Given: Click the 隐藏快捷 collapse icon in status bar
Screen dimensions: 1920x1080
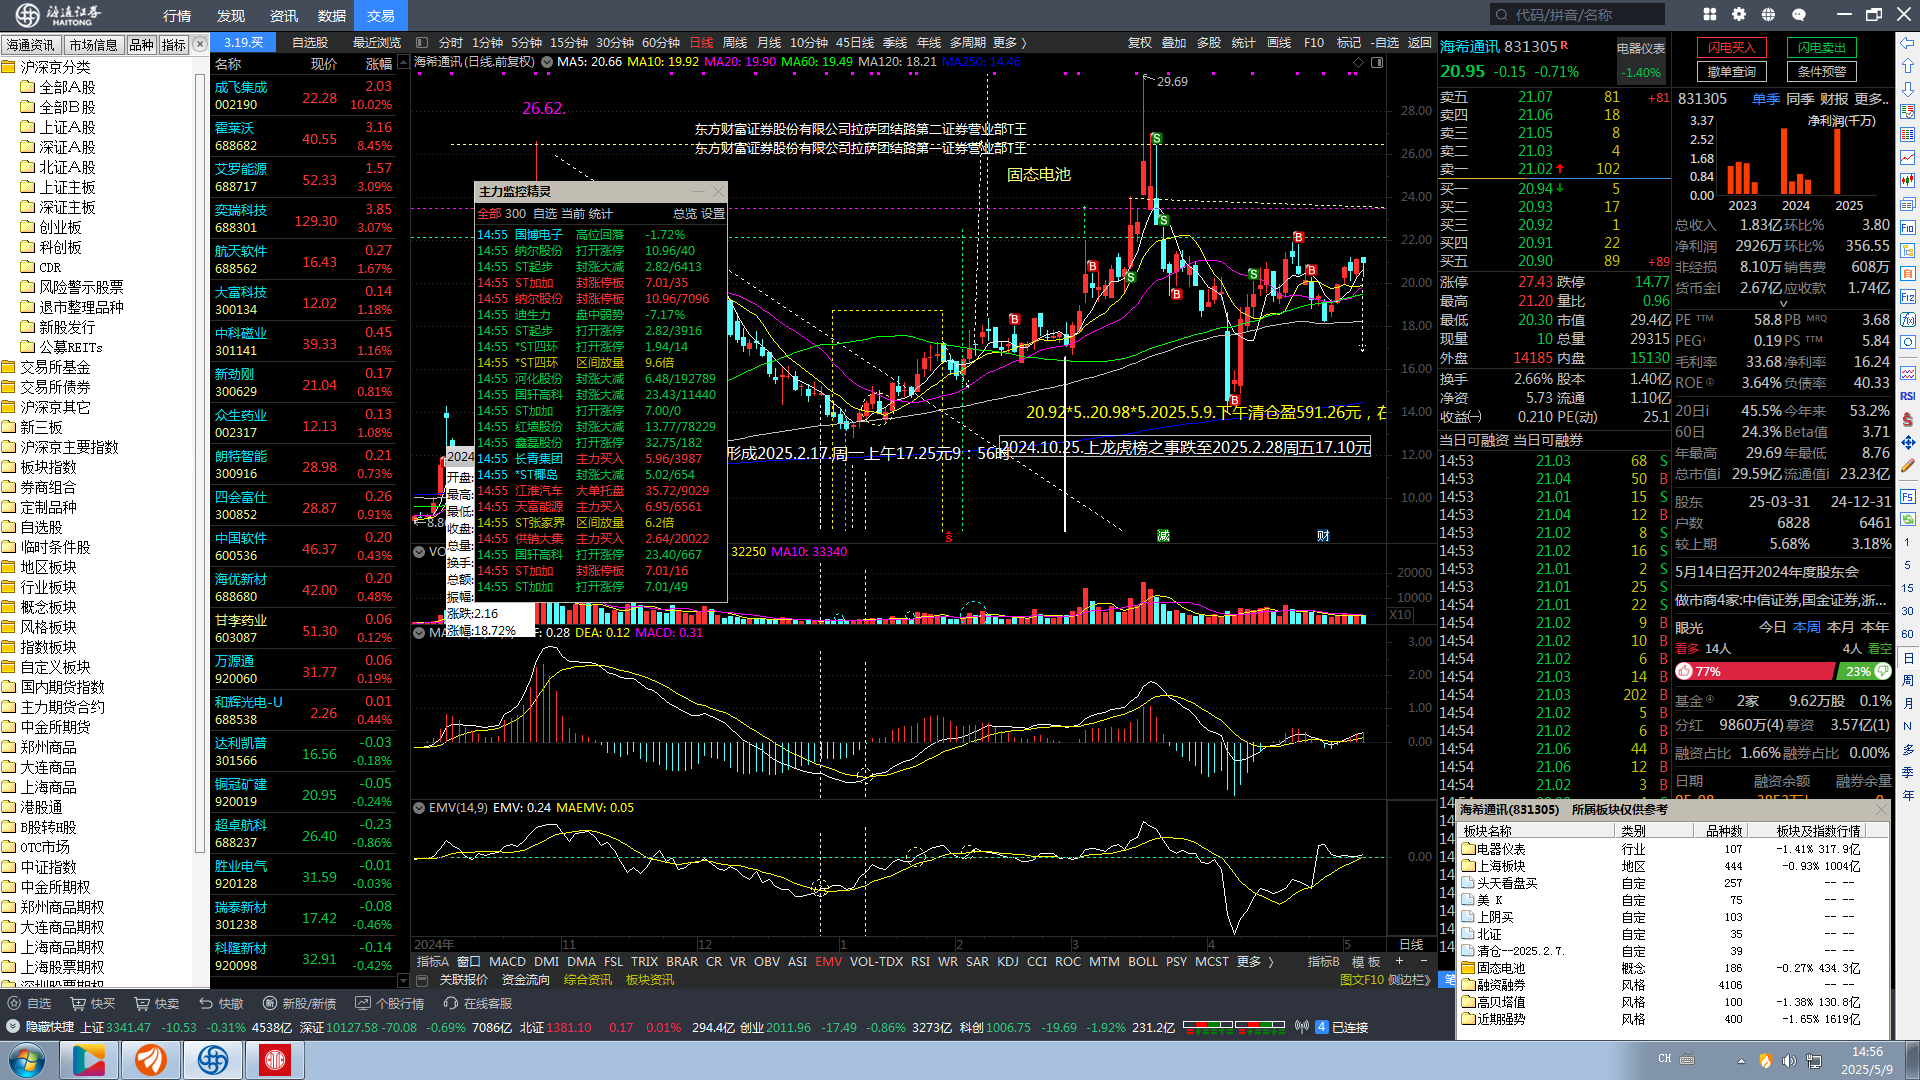Looking at the screenshot, I should click(13, 1026).
